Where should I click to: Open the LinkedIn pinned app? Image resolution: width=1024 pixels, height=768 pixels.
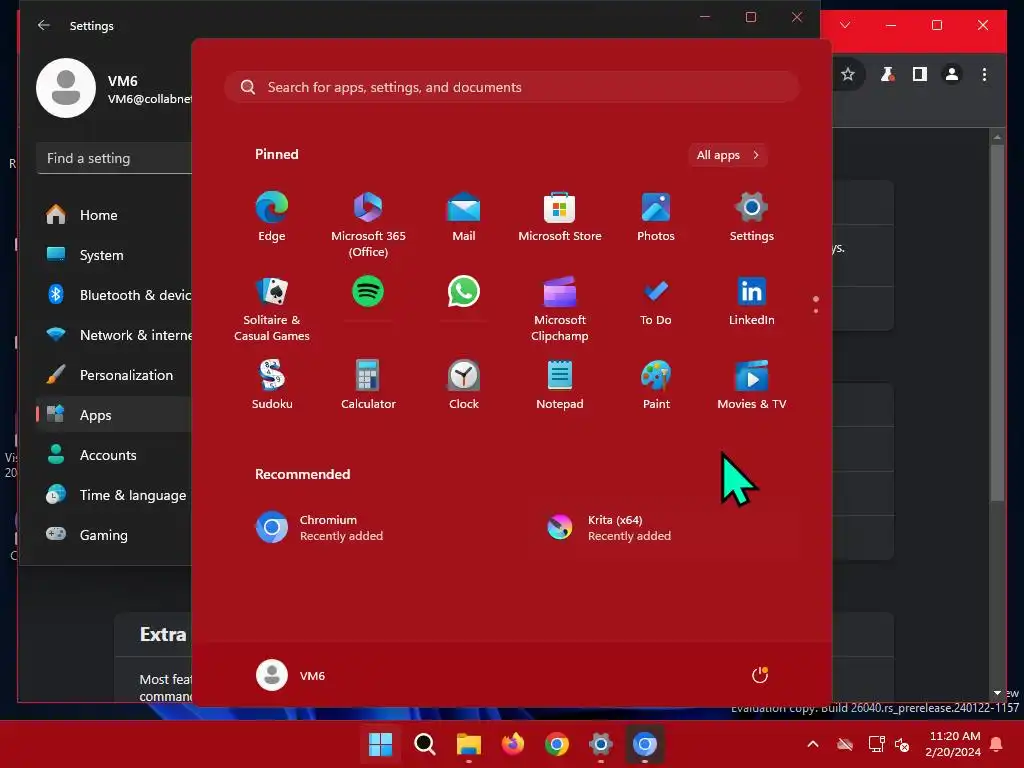[752, 301]
